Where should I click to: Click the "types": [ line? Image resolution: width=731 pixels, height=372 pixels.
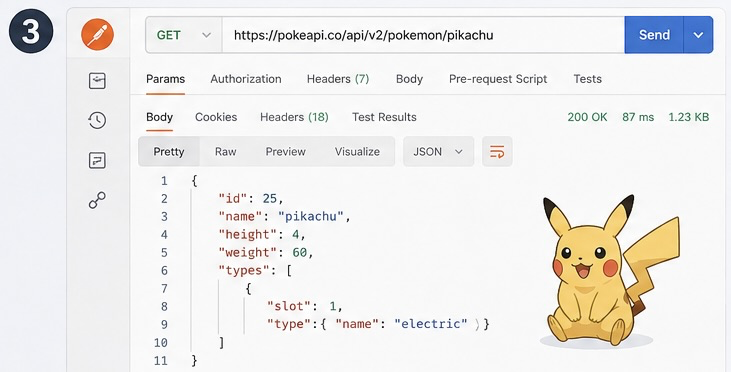click(x=255, y=270)
